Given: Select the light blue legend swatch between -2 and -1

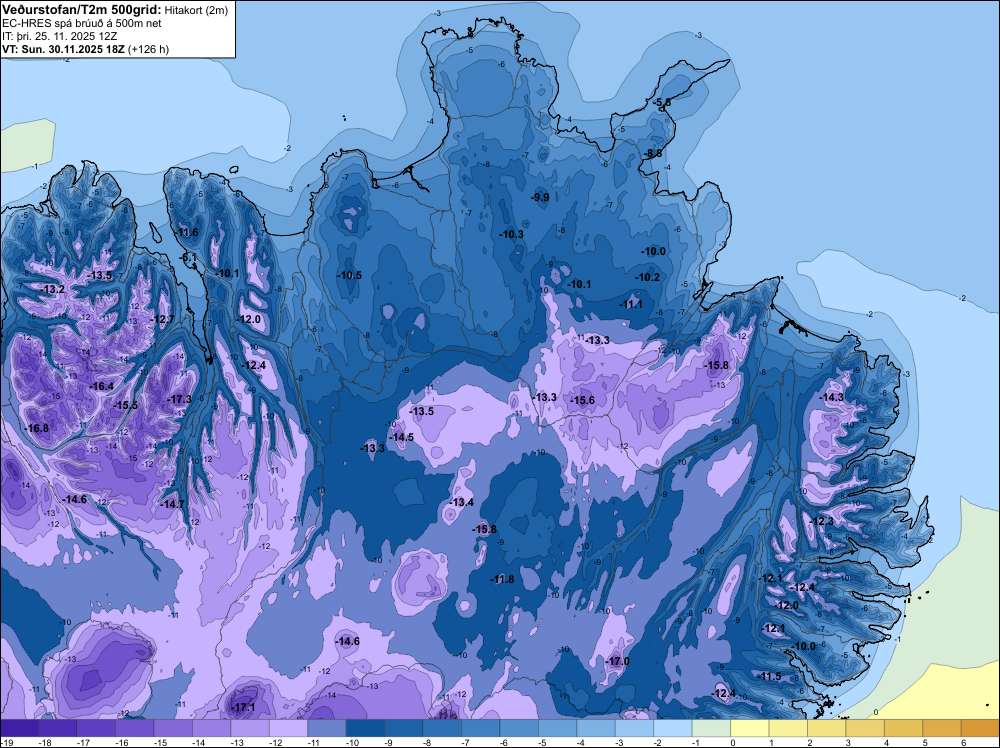Looking at the screenshot, I should point(673,728).
